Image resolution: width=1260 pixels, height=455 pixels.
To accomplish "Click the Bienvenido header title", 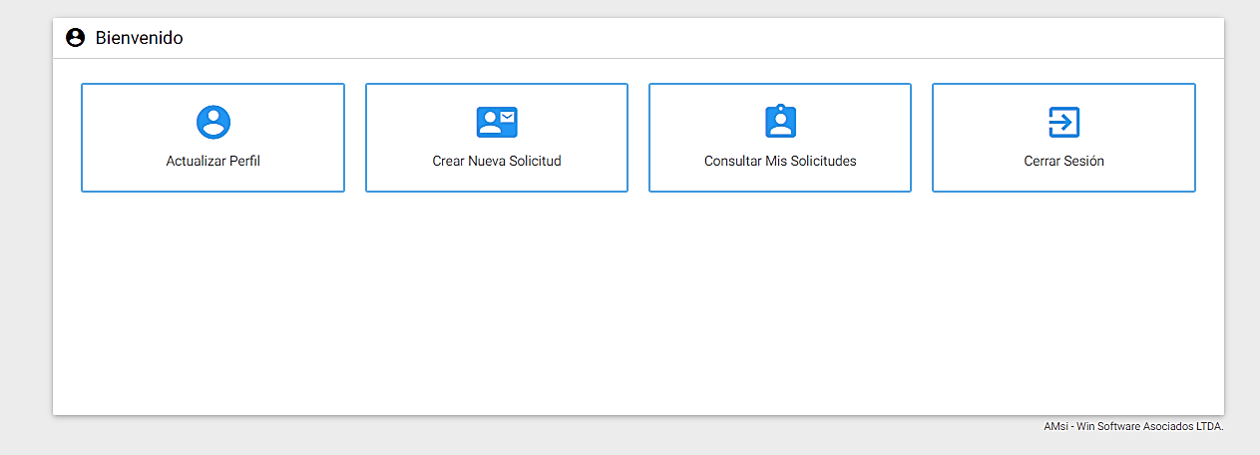I will (x=139, y=38).
